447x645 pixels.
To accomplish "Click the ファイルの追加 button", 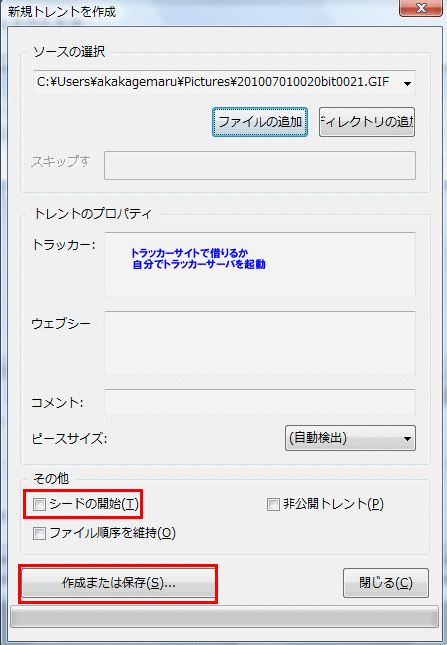I will pyautogui.click(x=259, y=122).
